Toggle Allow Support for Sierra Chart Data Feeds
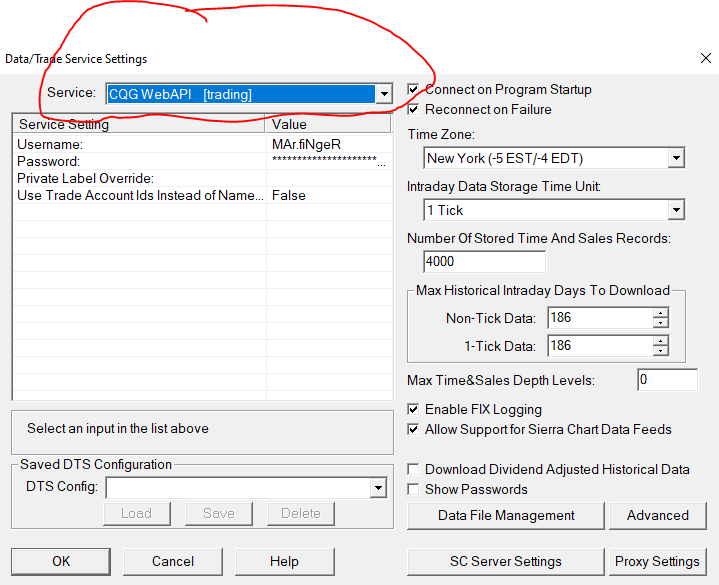This screenshot has height=585, width=719. 413,430
